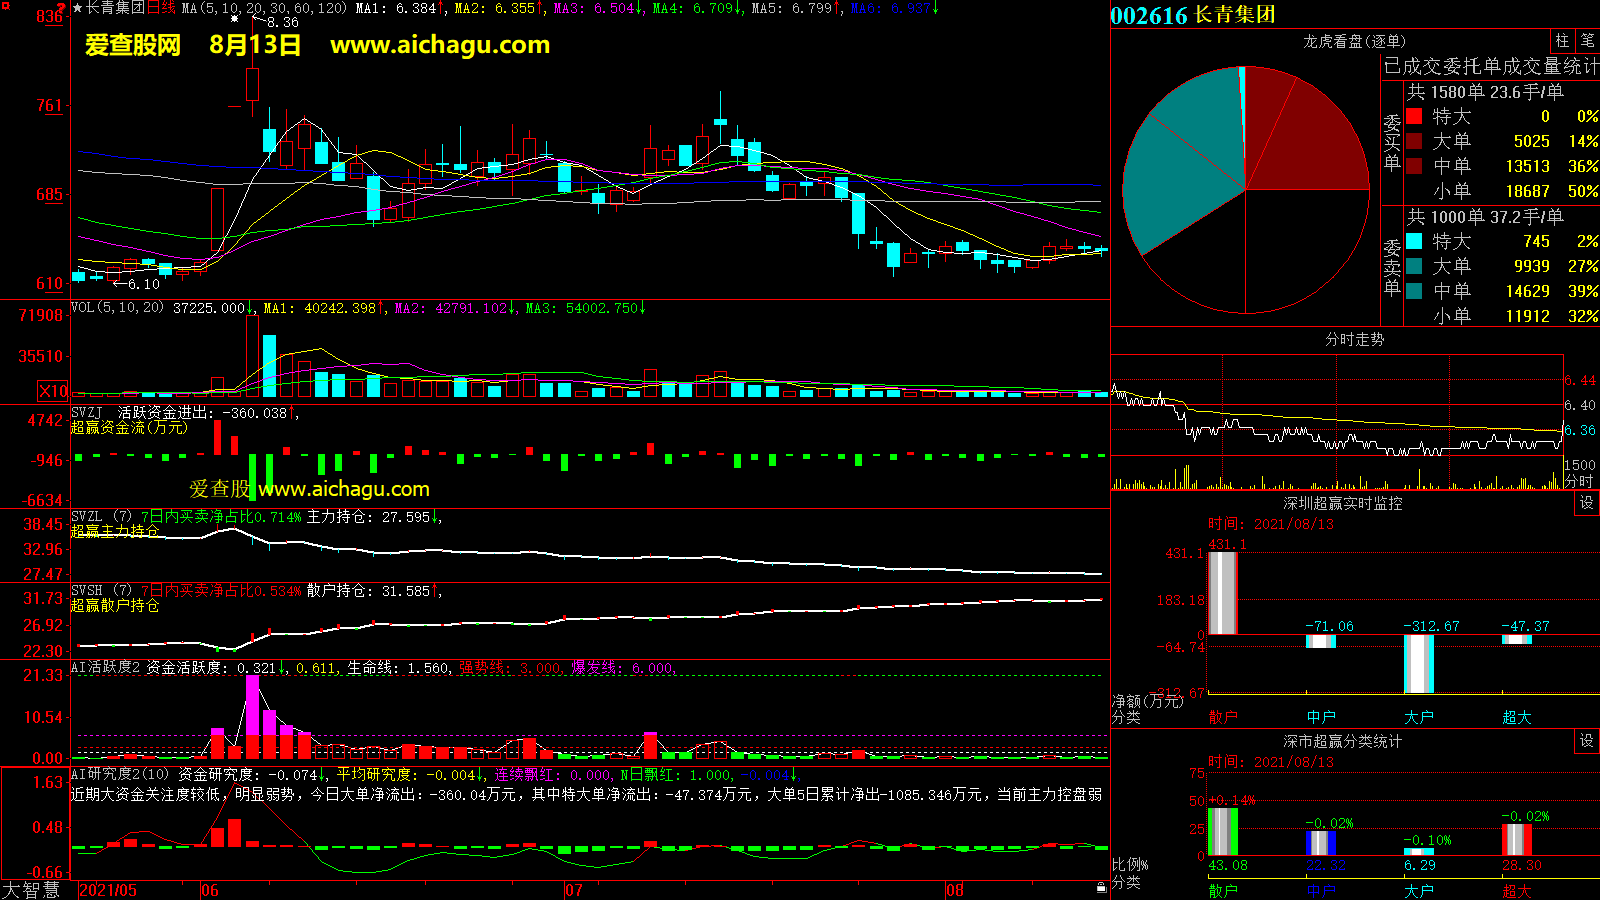The image size is (1600, 900).
Task: Click the 大智慧 label at bottom-left
Action: (x=31, y=890)
